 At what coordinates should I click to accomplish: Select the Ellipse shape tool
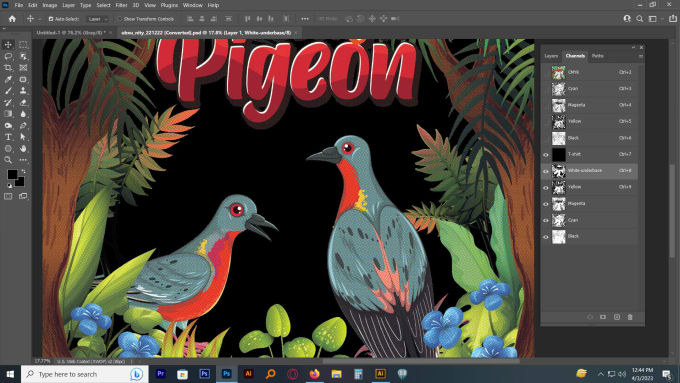click(8, 148)
